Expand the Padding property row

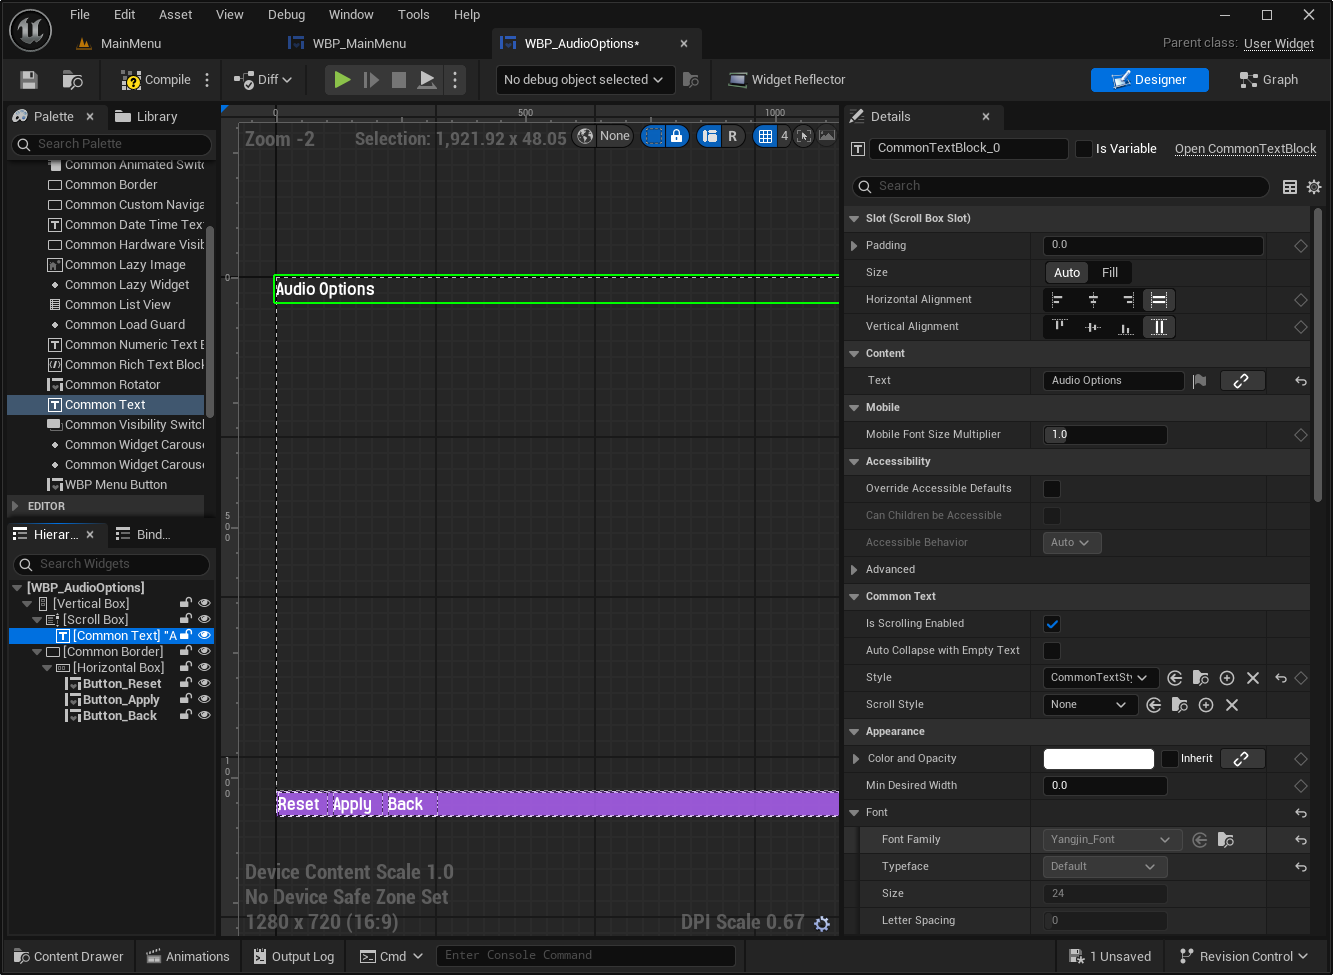(854, 245)
